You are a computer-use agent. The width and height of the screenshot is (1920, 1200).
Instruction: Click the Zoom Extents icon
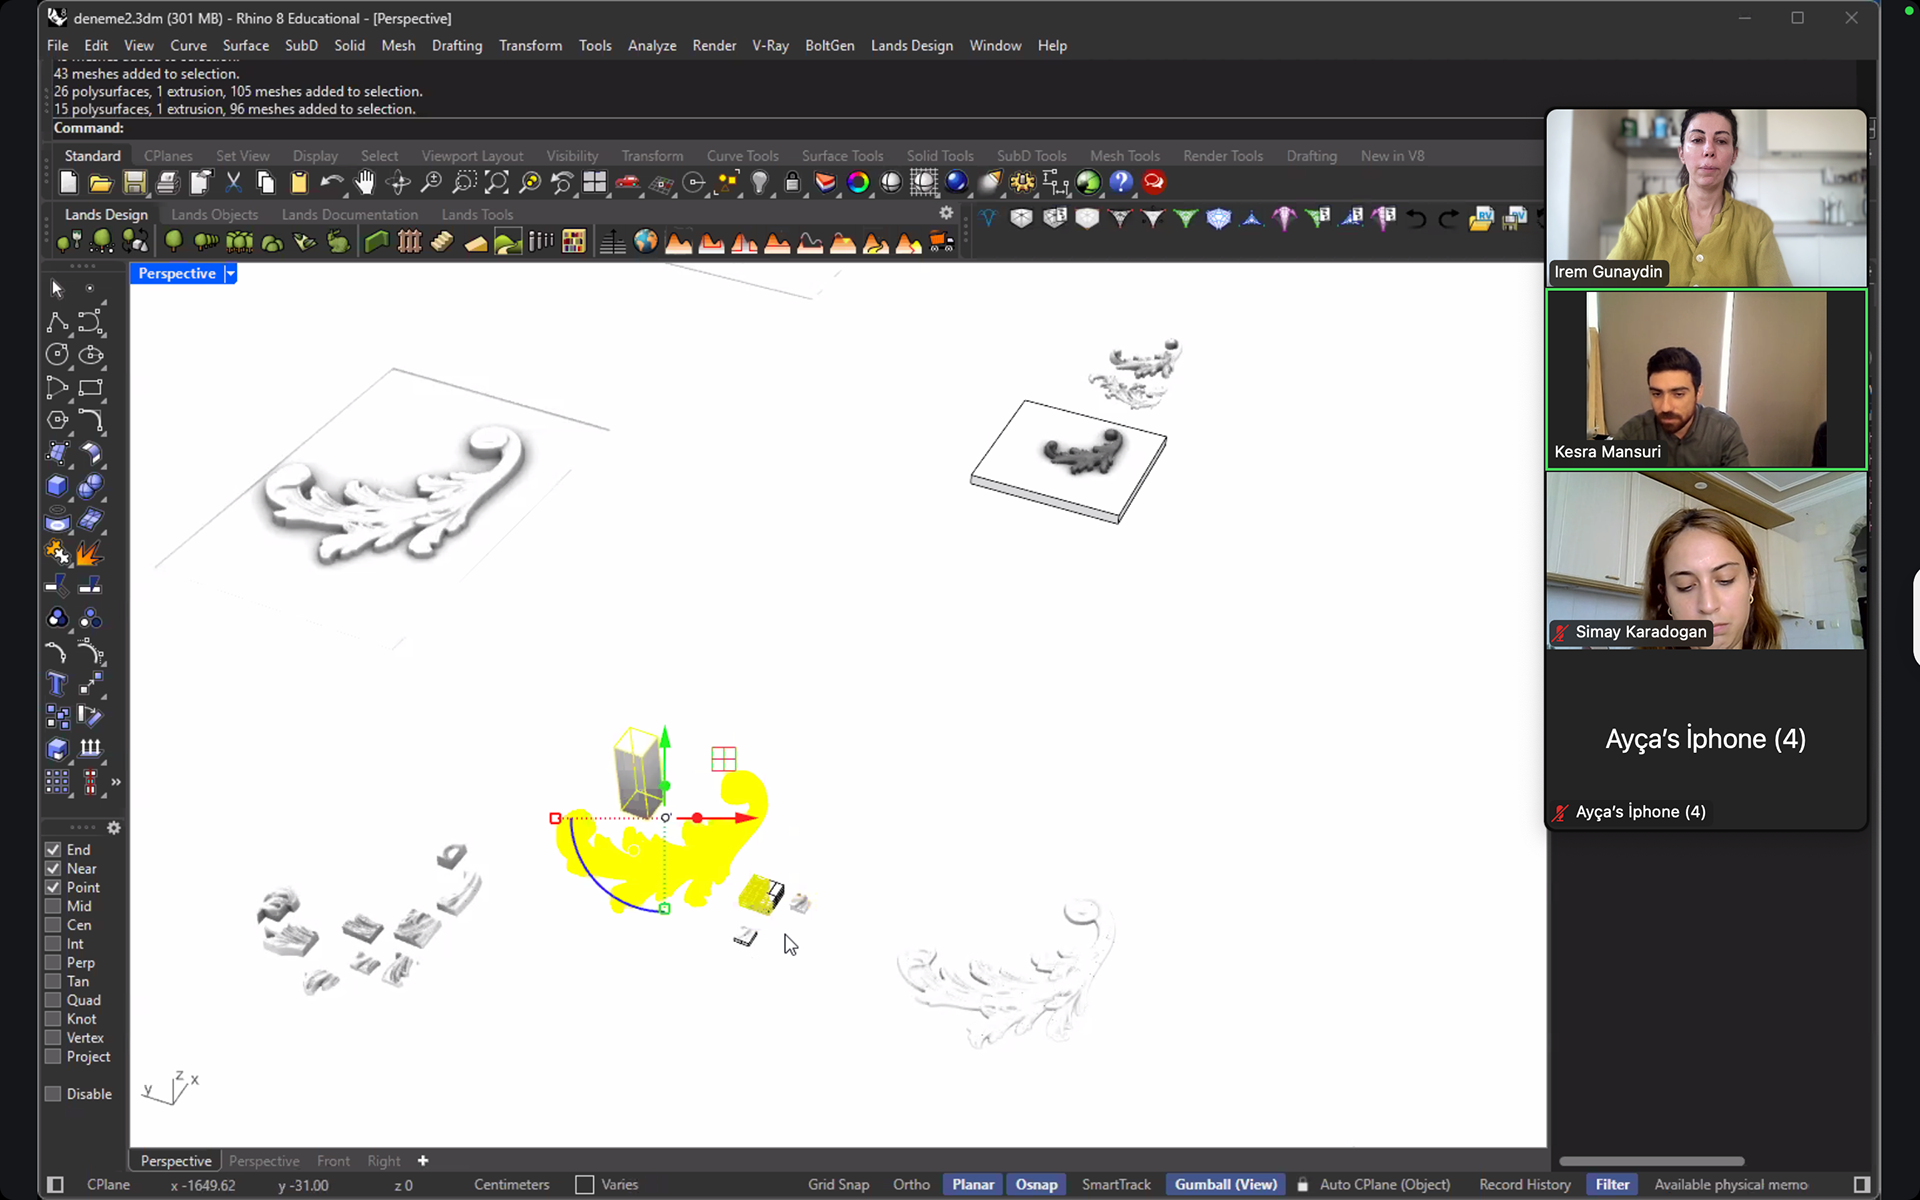497,182
